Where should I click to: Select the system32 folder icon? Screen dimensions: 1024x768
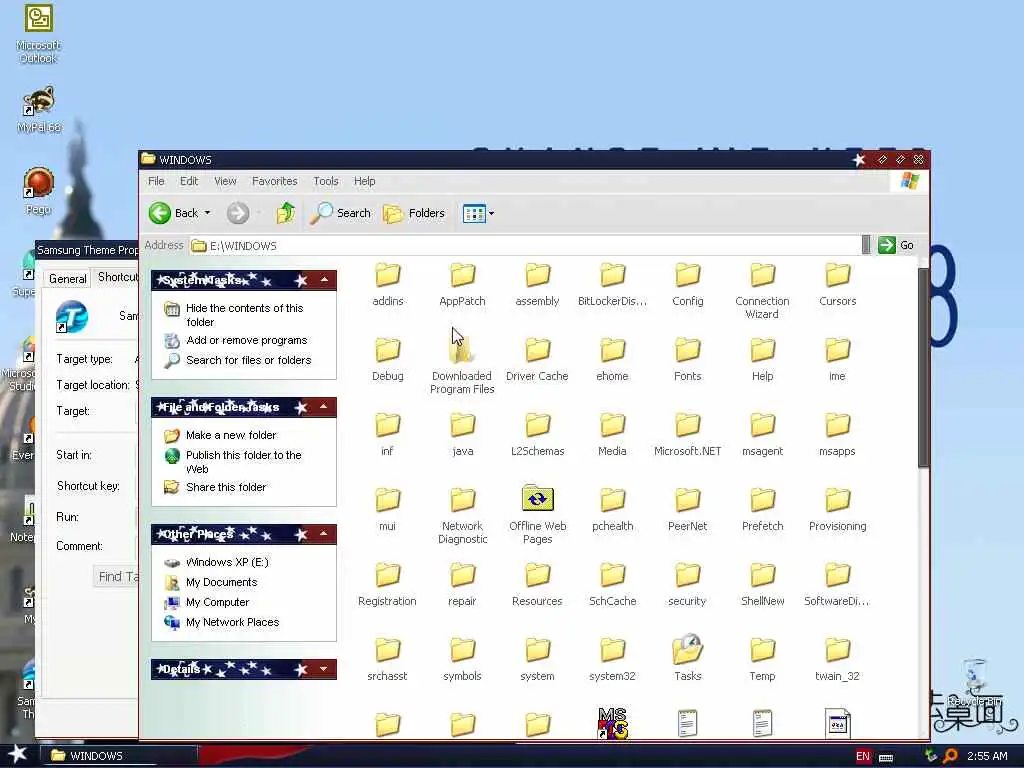613,651
